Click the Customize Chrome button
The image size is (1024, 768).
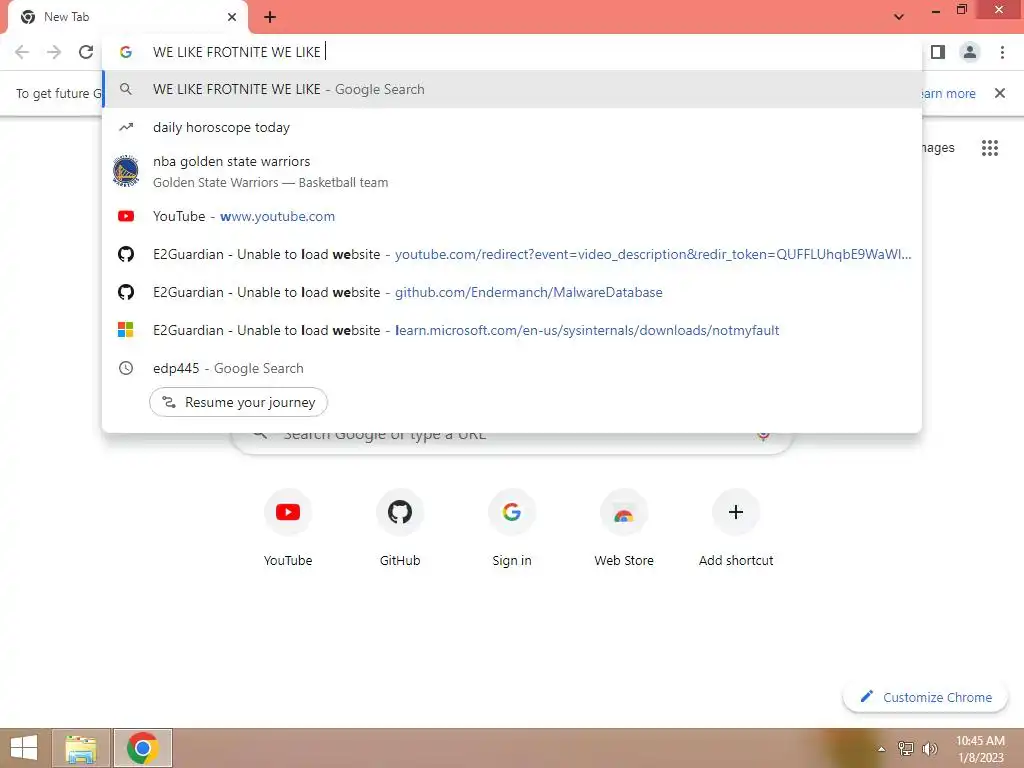[x=925, y=697]
